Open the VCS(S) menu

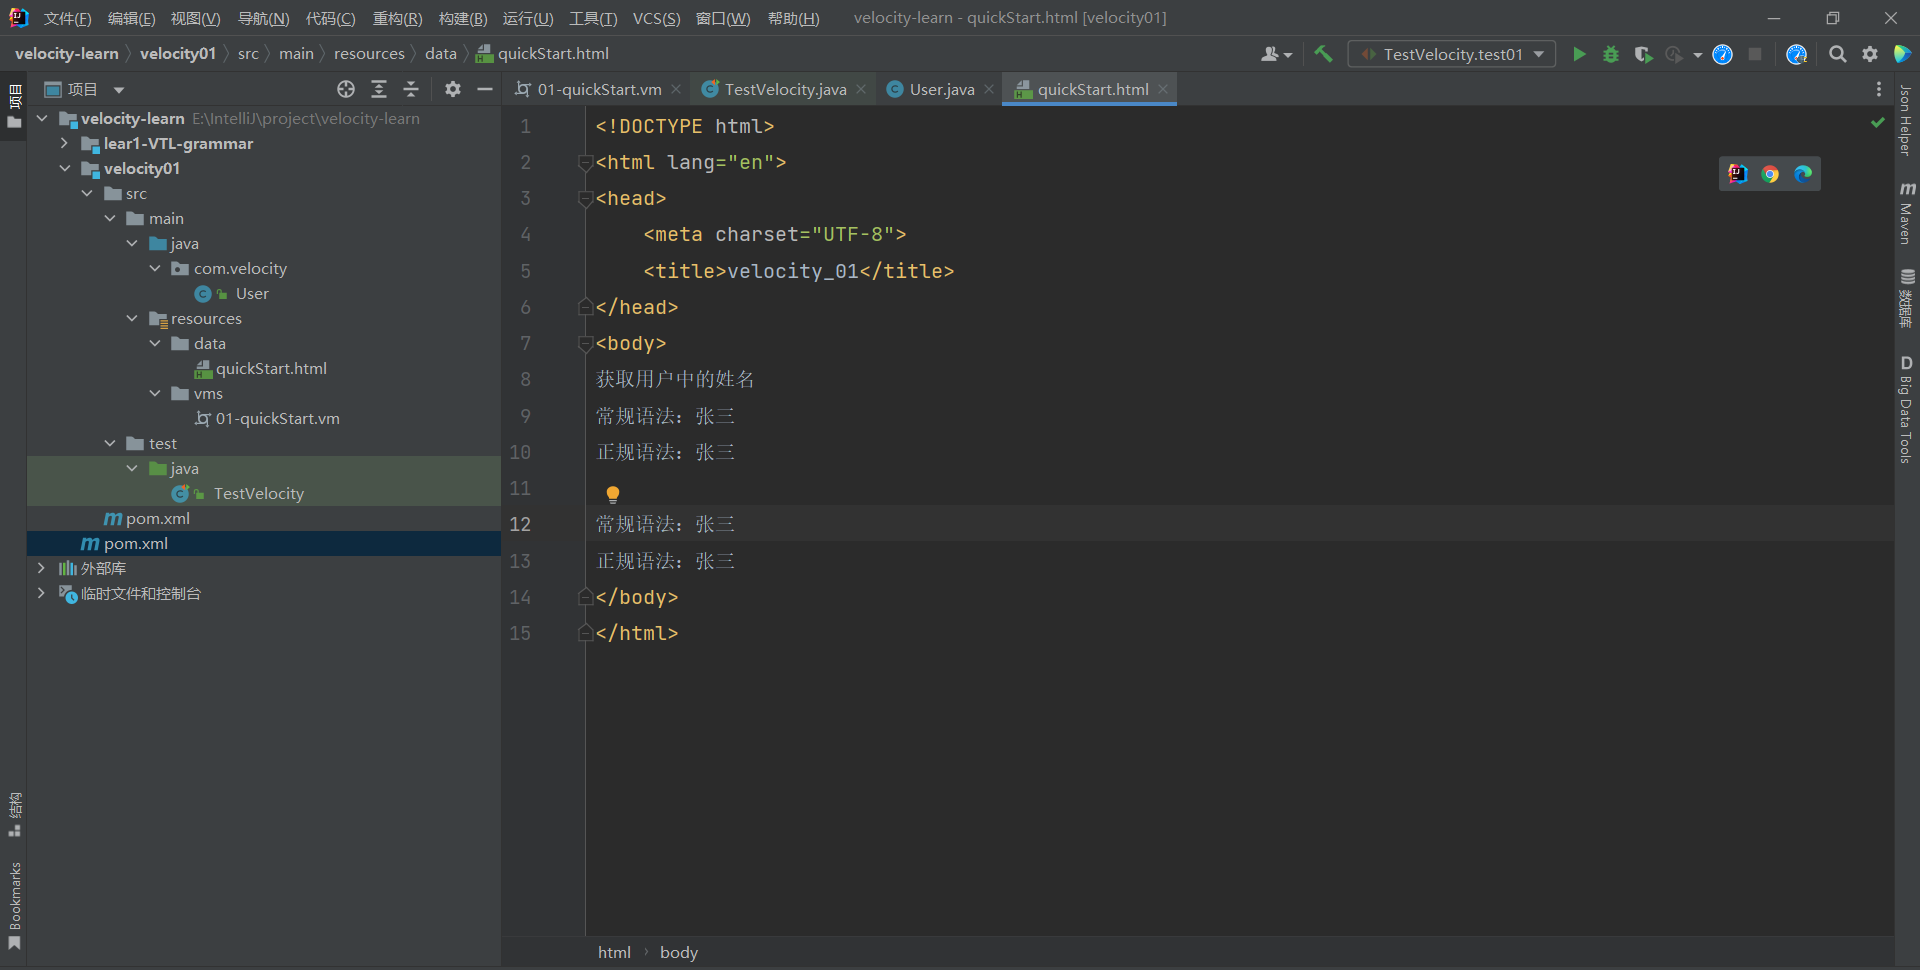pos(656,18)
